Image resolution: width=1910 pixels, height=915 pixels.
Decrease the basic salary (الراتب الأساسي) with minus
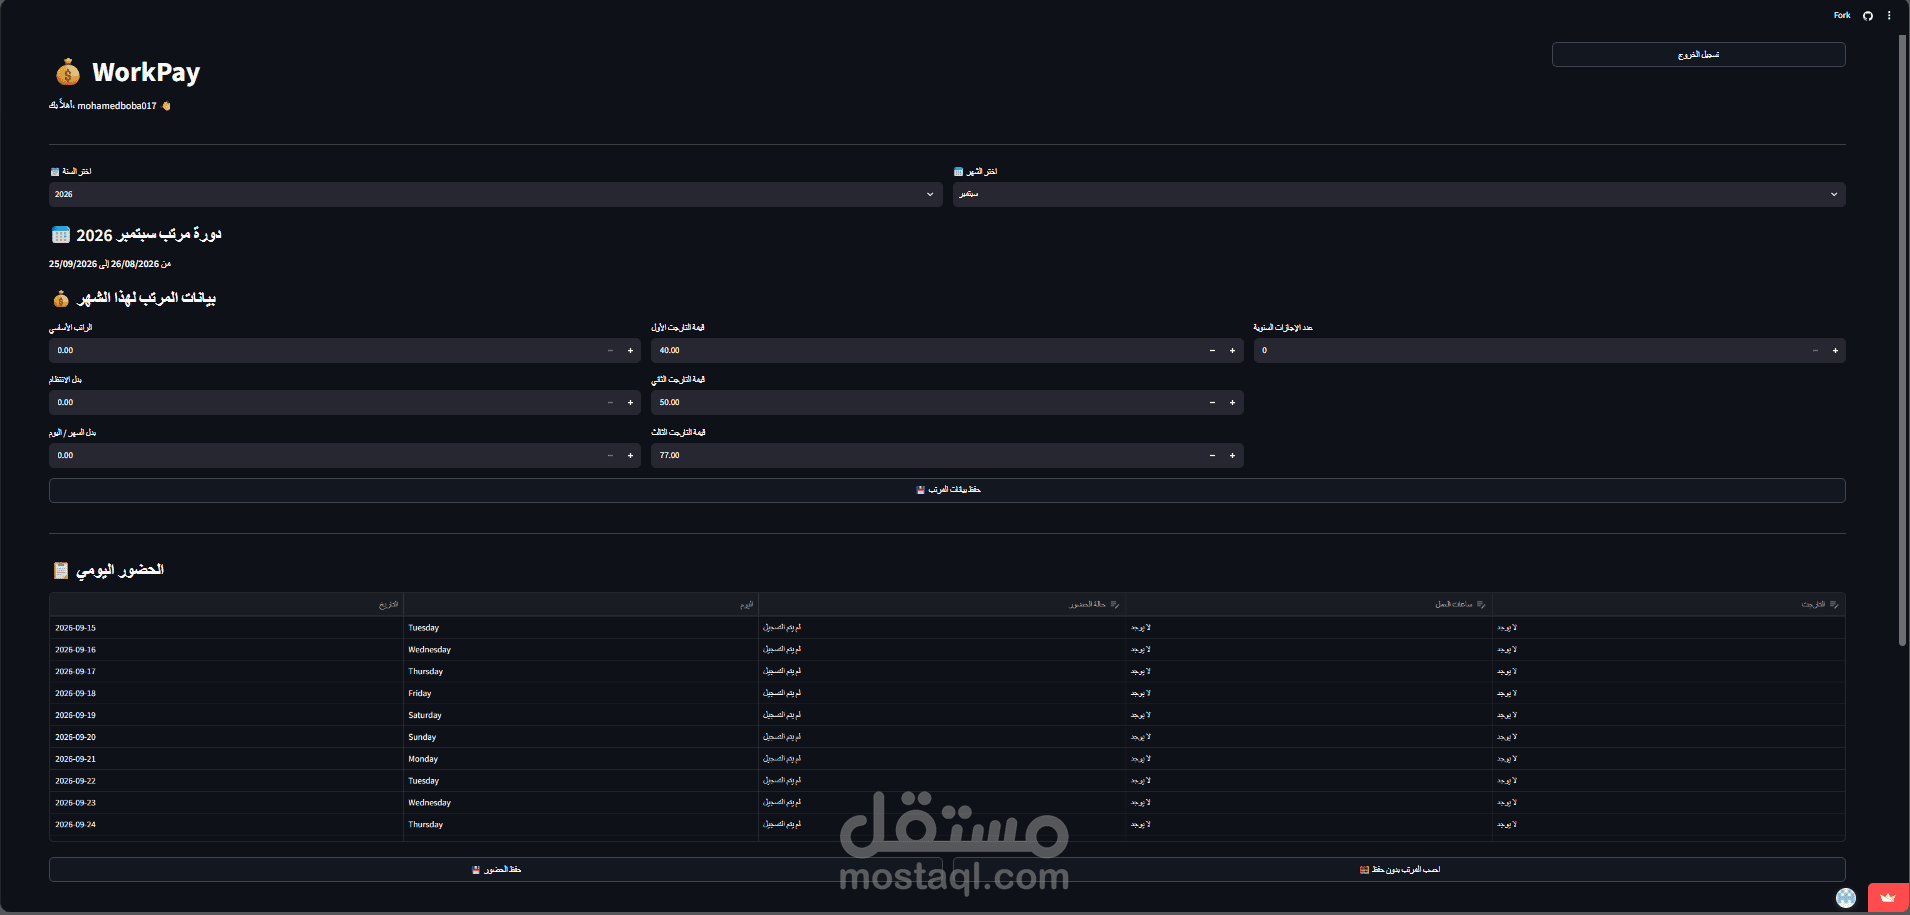610,350
